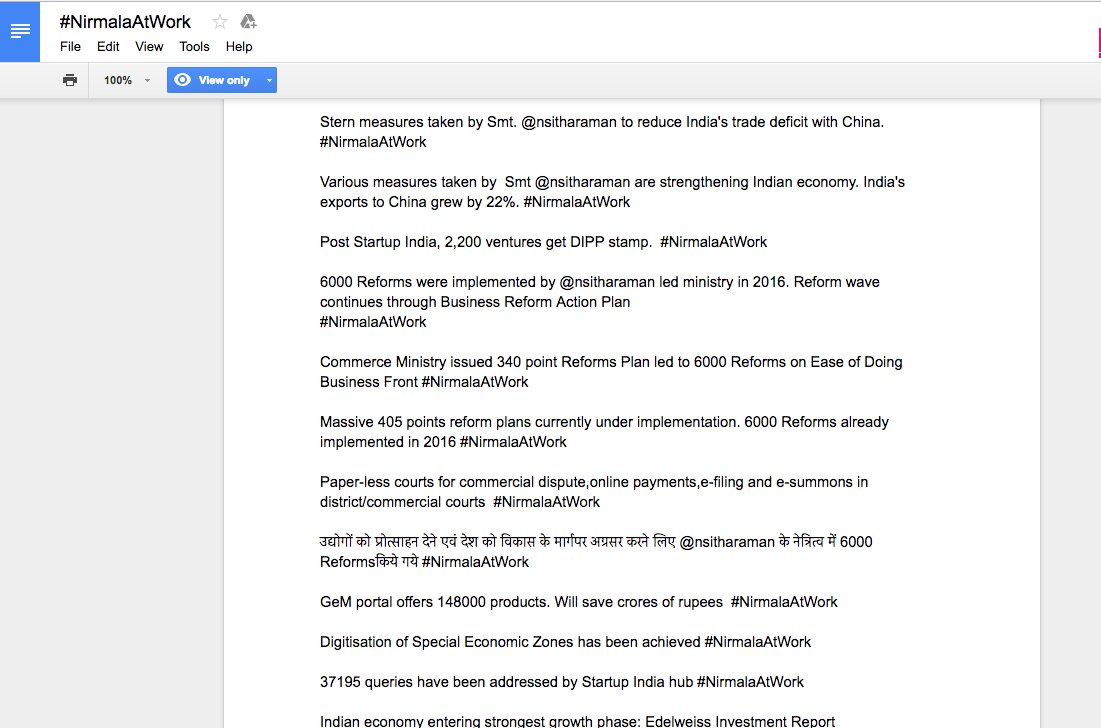Open the Edit menu
1101x728 pixels.
click(108, 46)
